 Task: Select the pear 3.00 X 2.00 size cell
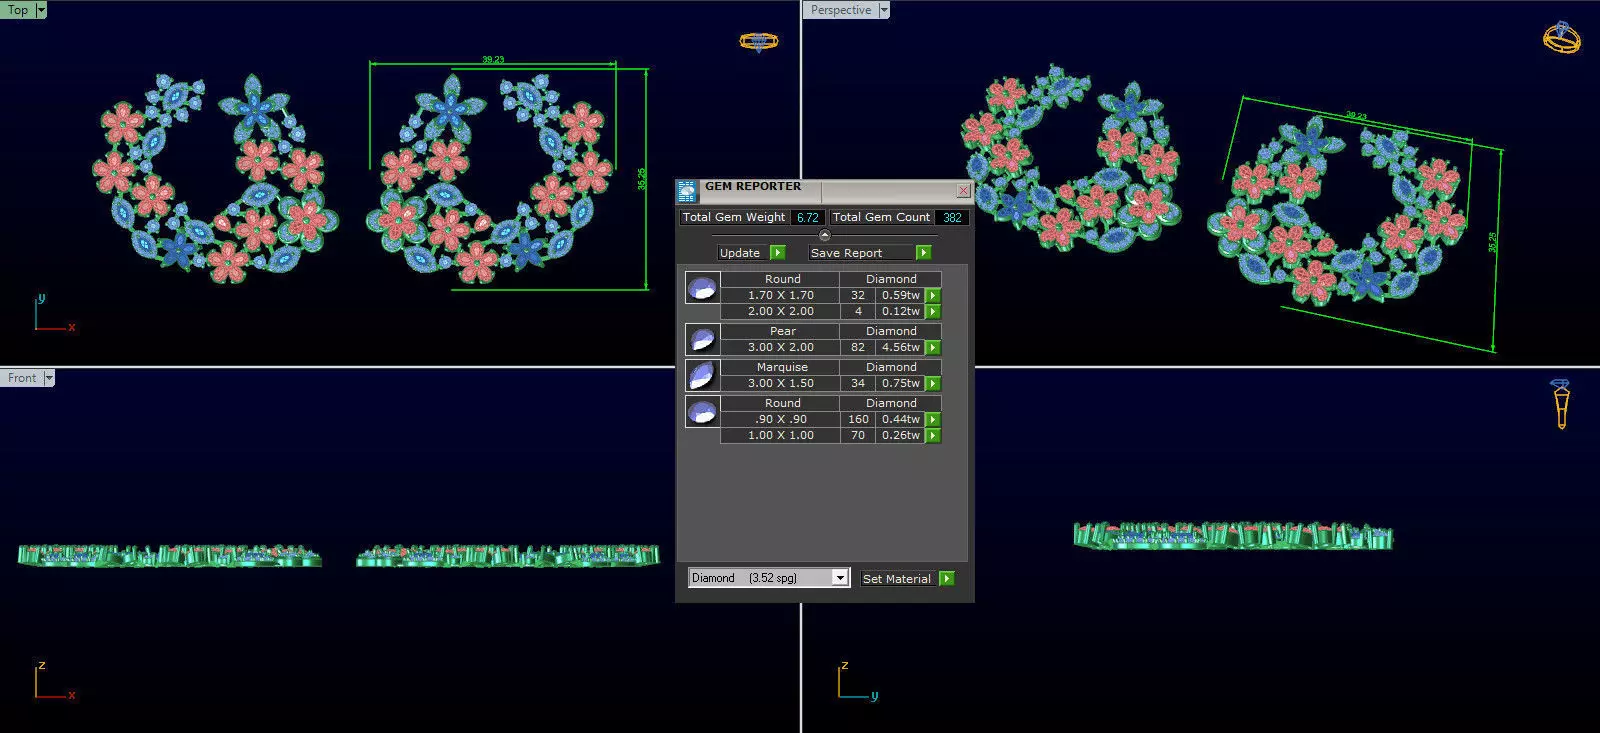point(780,348)
